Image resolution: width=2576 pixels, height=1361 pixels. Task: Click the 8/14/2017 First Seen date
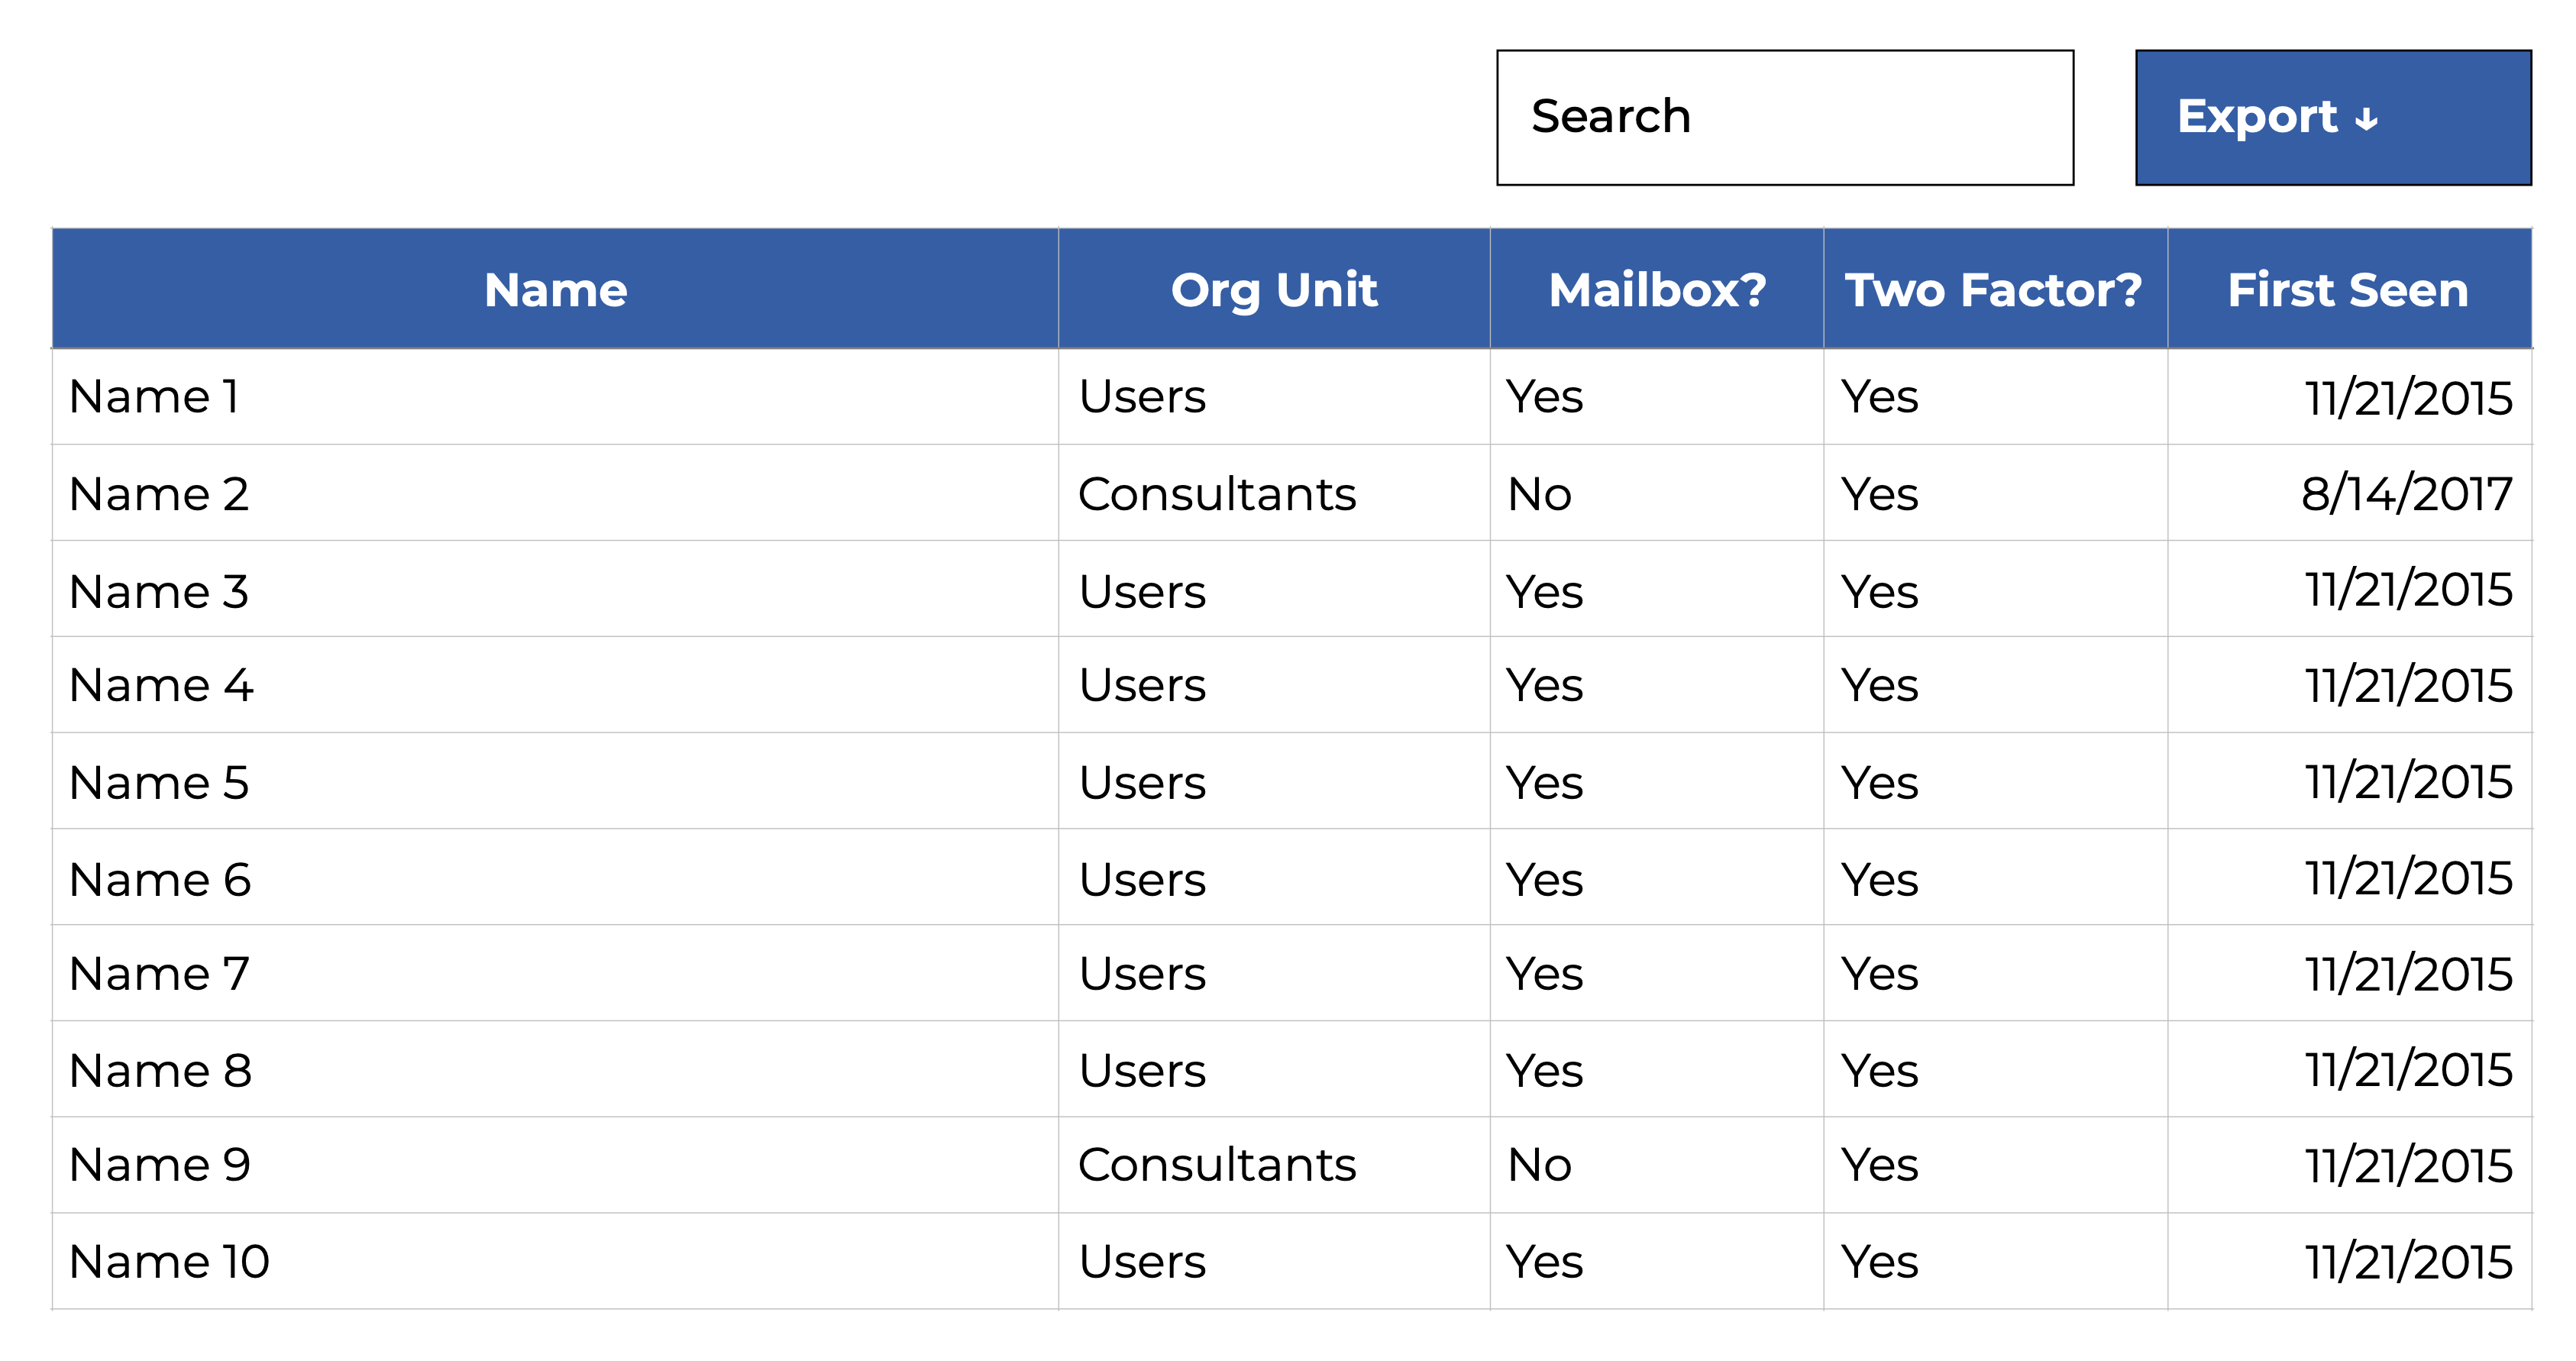2406,494
